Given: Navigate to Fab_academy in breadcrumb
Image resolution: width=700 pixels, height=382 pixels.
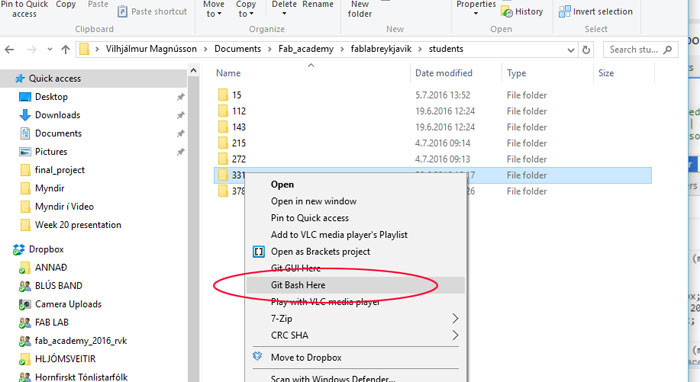Looking at the screenshot, I should [x=306, y=49].
